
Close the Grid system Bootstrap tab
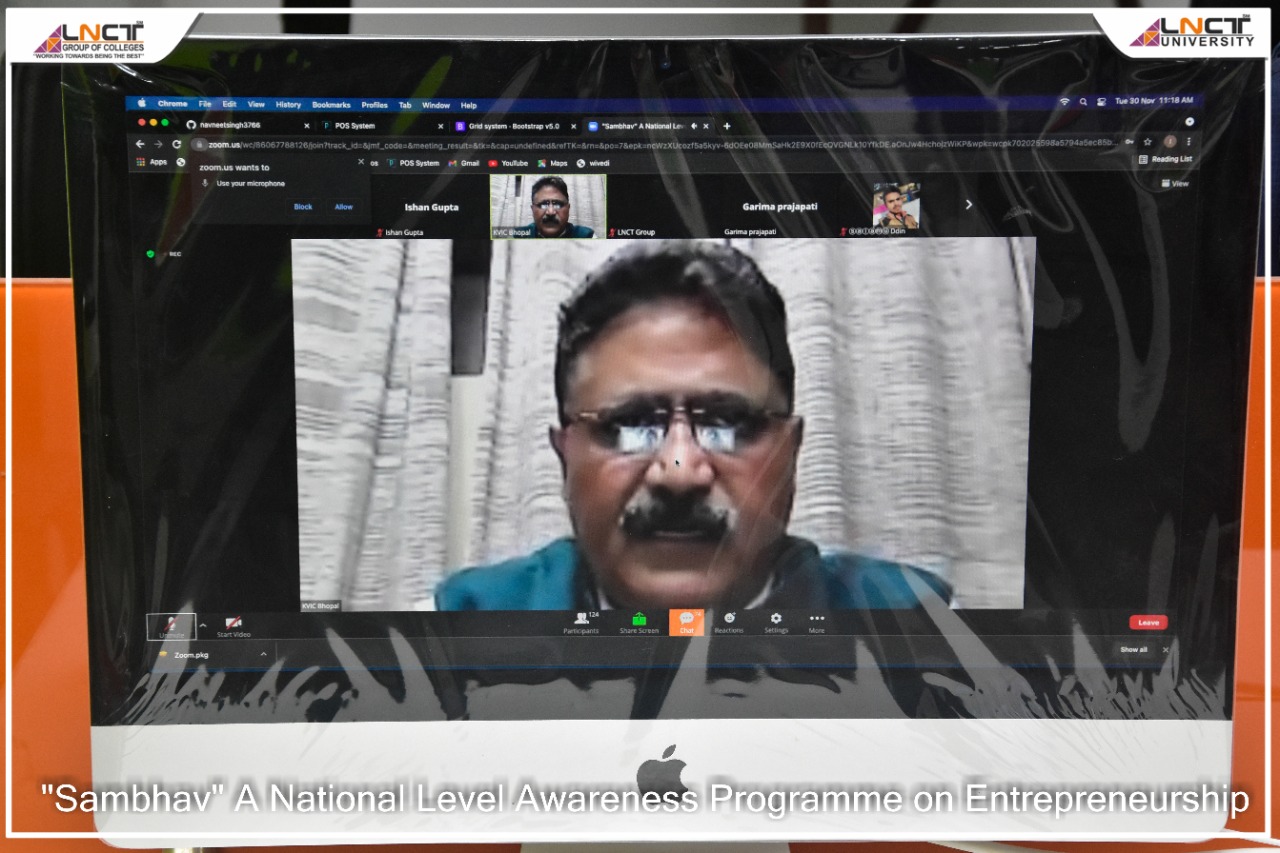pyautogui.click(x=573, y=126)
